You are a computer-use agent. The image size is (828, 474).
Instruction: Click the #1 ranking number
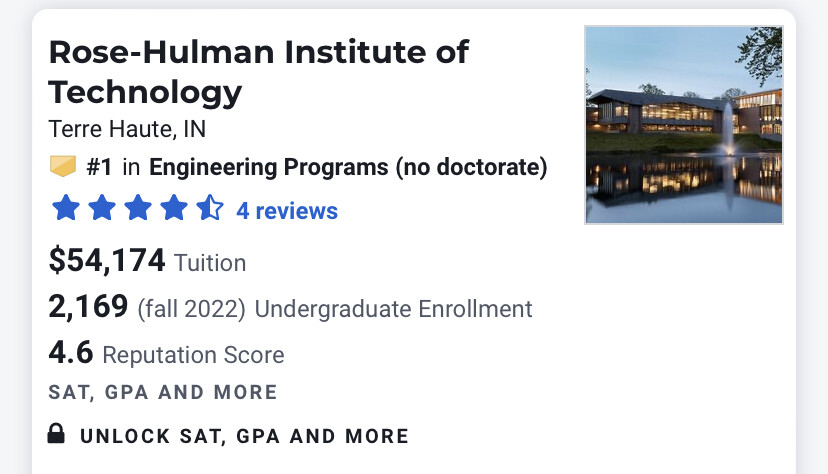(x=99, y=167)
